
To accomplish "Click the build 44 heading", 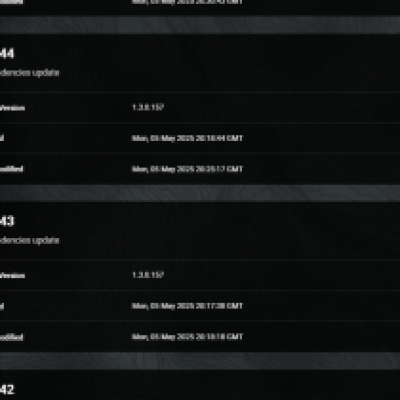I will point(7,53).
